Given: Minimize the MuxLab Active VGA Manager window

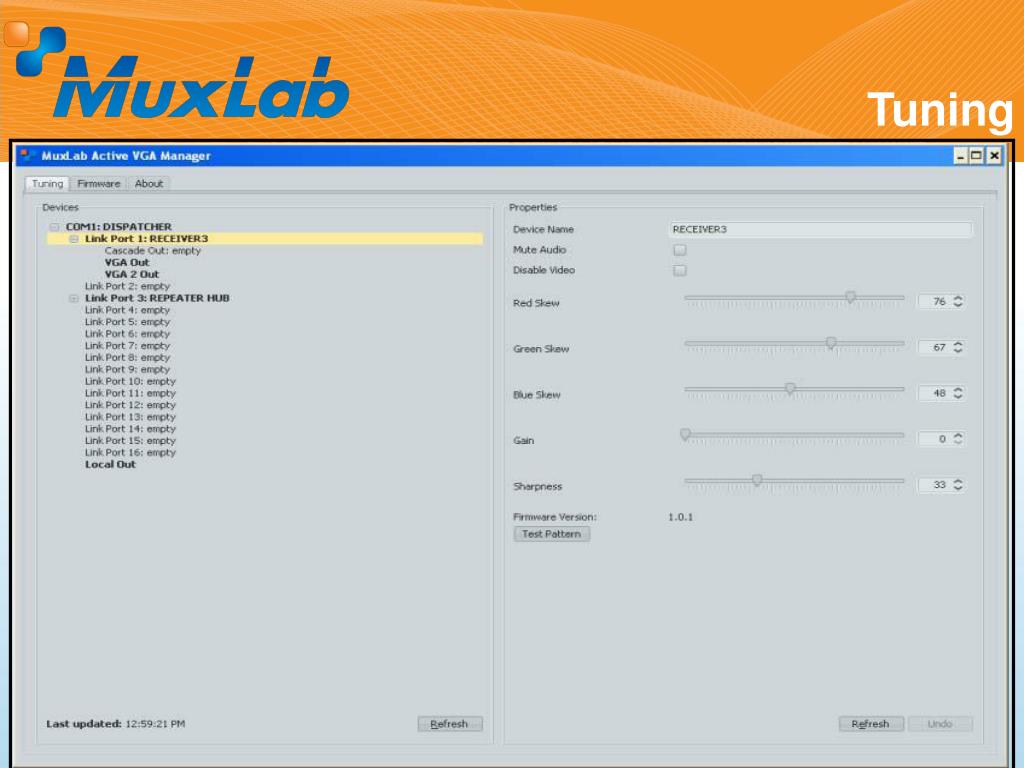Looking at the screenshot, I should point(960,156).
